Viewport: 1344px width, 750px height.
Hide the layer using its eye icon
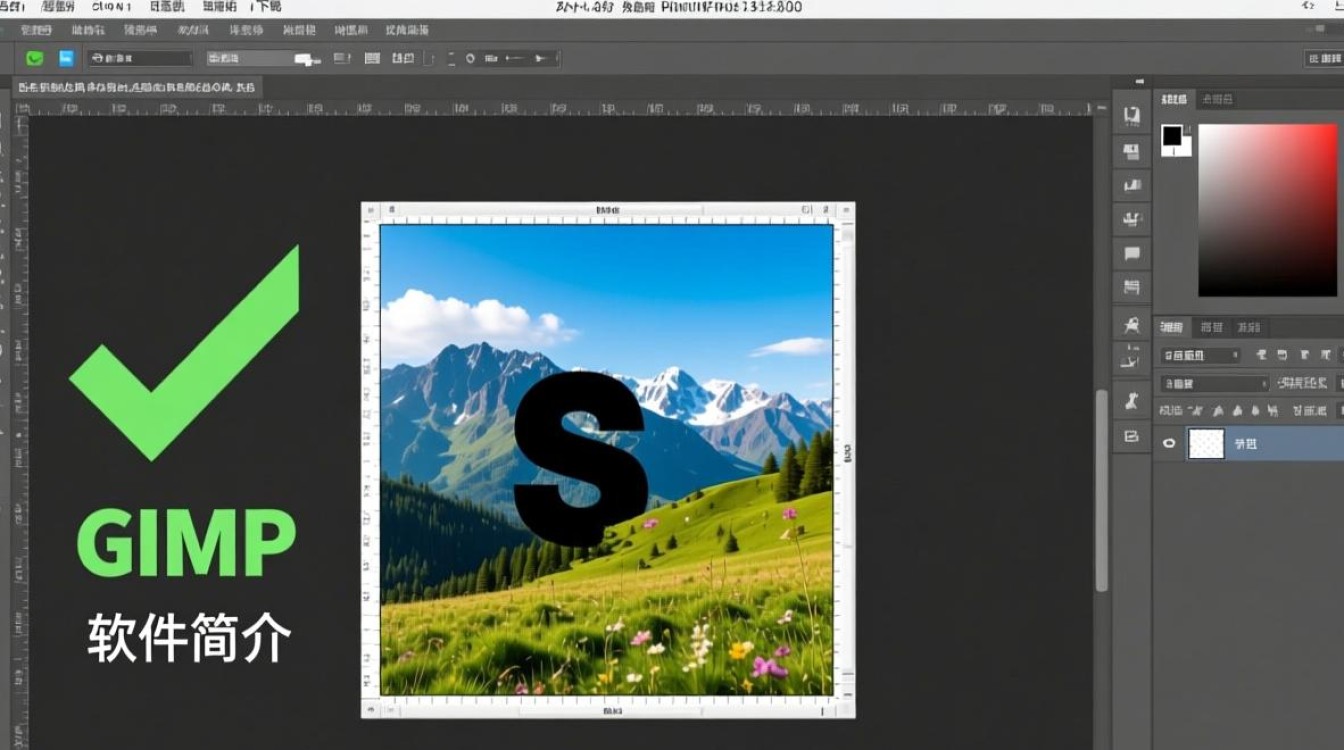pyautogui.click(x=1168, y=443)
